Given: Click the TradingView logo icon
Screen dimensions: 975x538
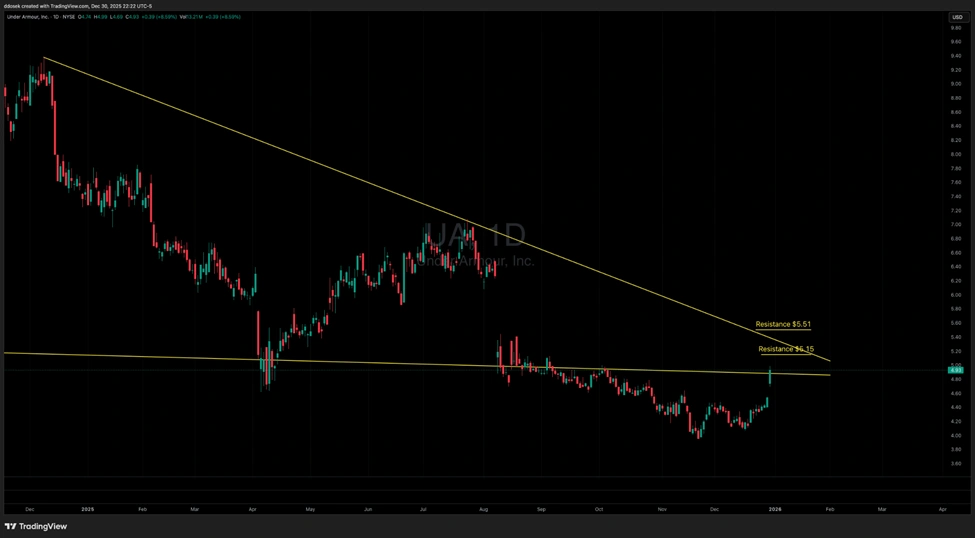Looking at the screenshot, I should 11,526.
